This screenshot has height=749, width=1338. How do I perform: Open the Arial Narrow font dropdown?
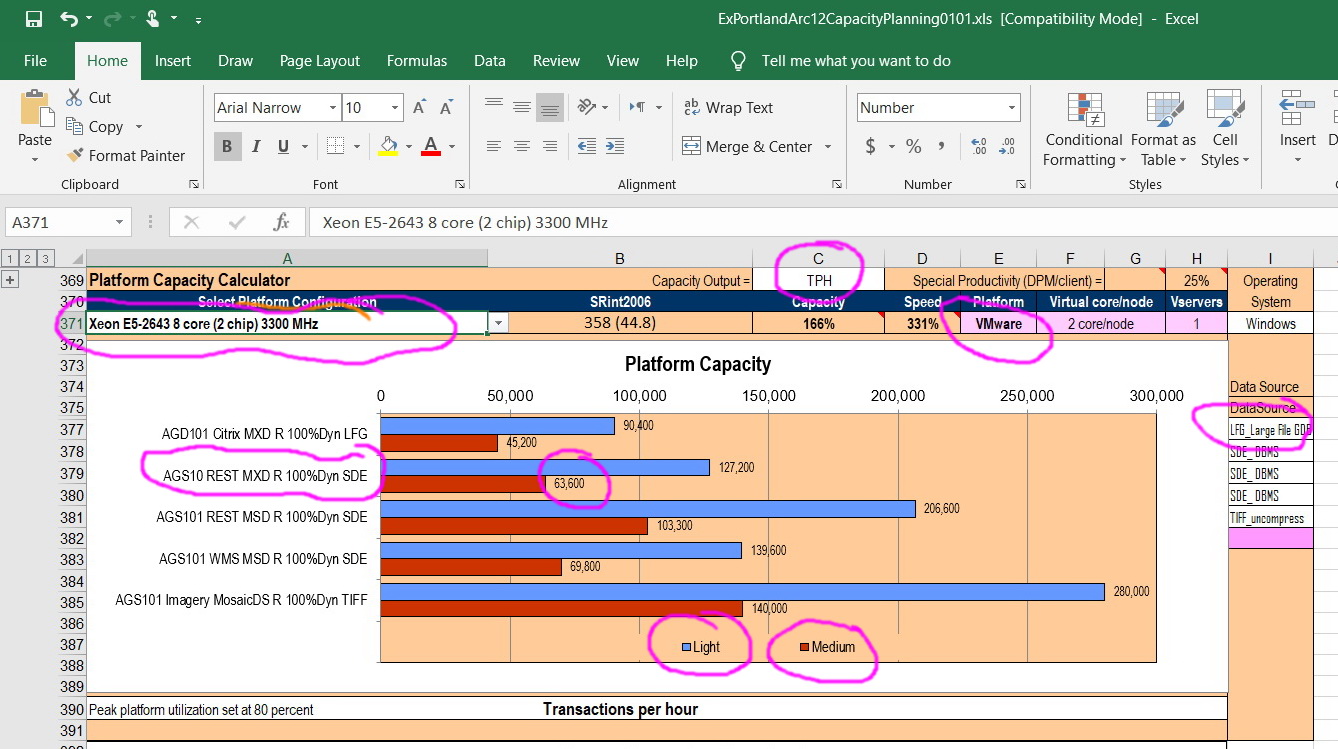pyautogui.click(x=333, y=108)
